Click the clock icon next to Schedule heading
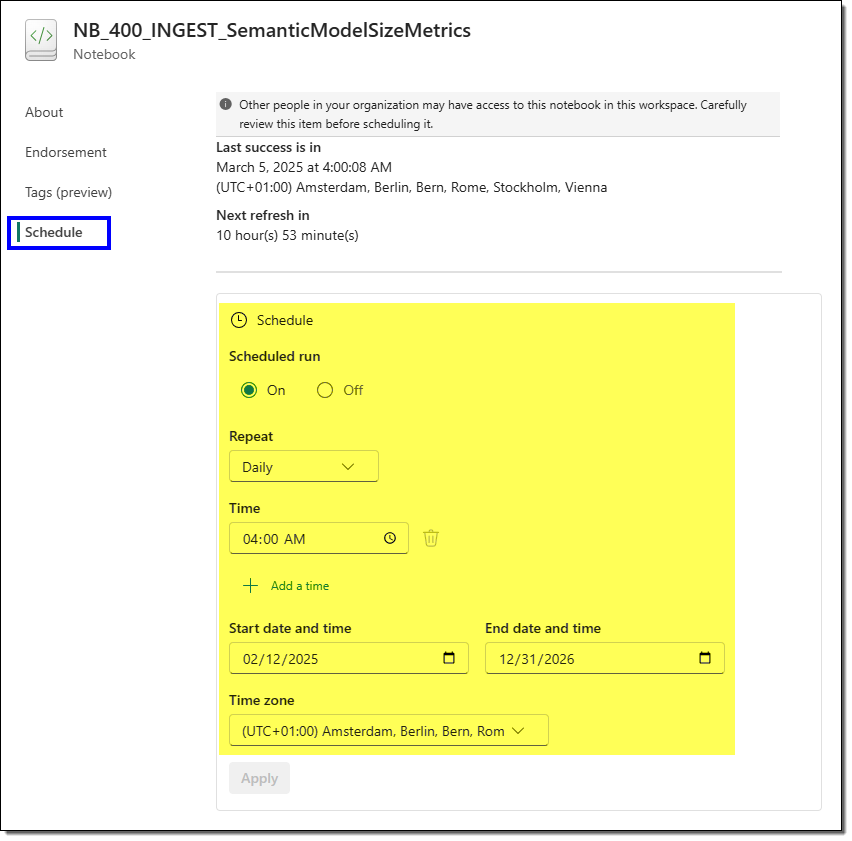 239,319
